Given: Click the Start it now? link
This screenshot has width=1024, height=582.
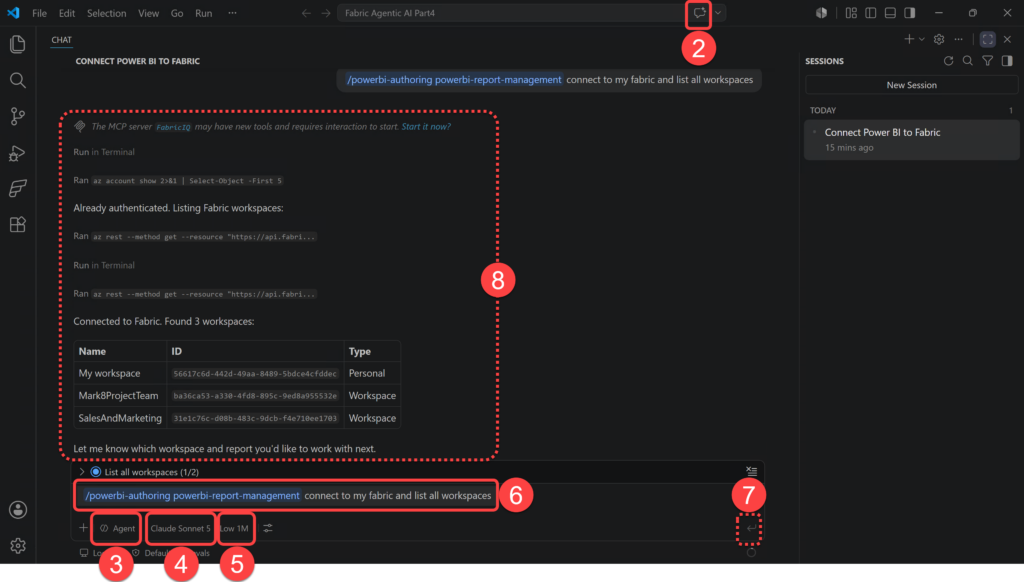Looking at the screenshot, I should point(426,127).
